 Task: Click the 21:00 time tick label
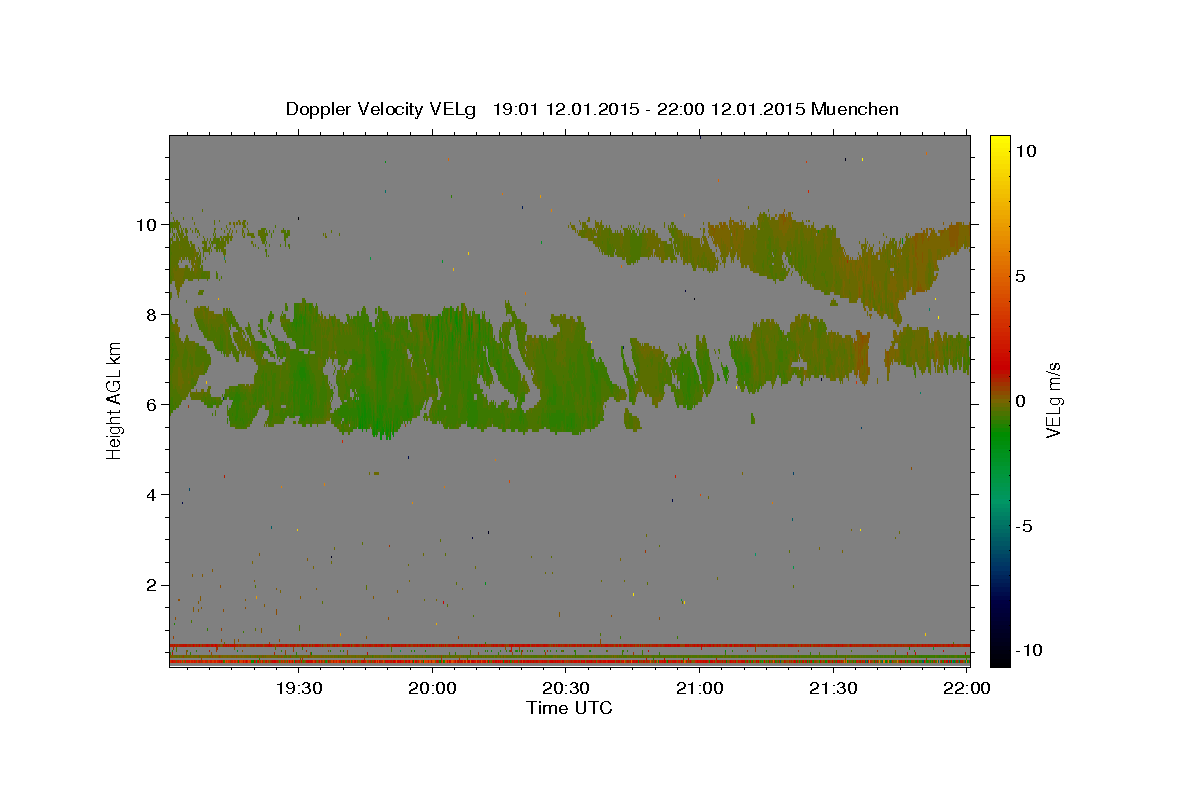tap(699, 688)
